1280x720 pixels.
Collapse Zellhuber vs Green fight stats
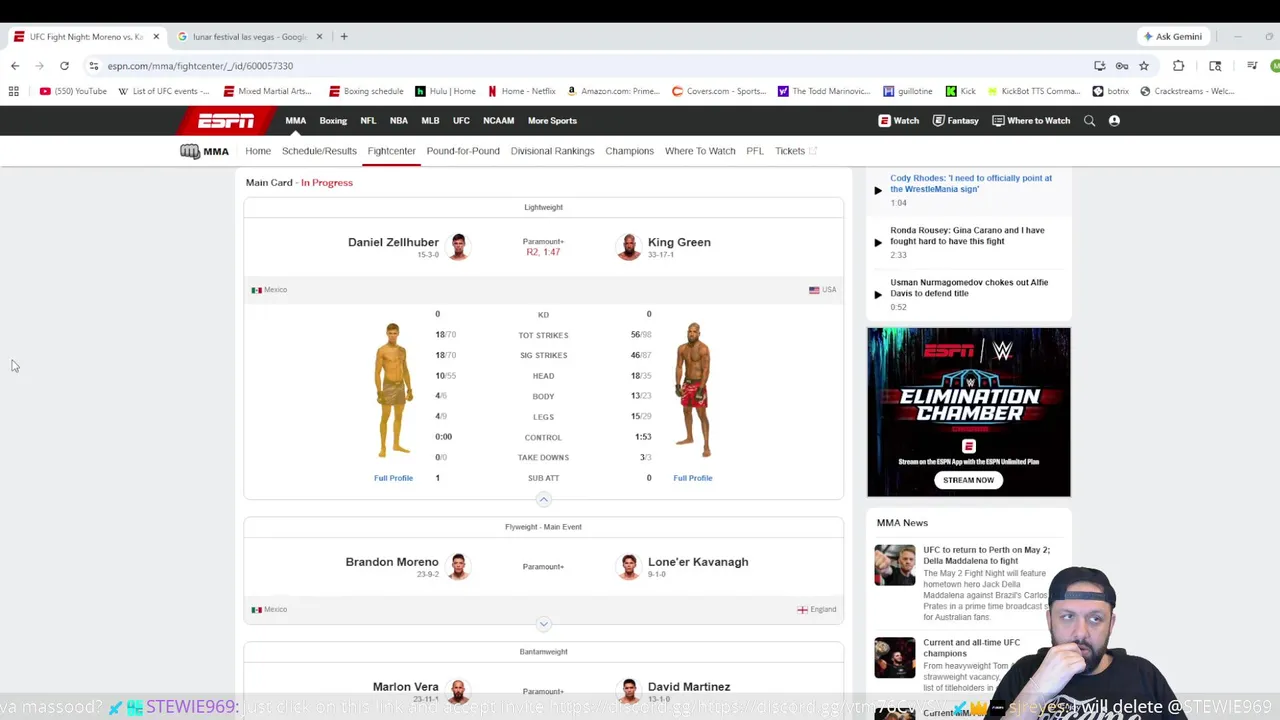click(543, 499)
